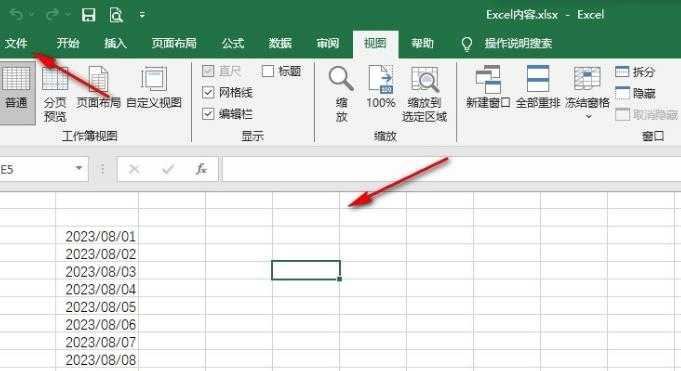Viewport: 681px width, 371px height.
Task: Open Print Preview icon in quick access toolbar
Action: 116,15
